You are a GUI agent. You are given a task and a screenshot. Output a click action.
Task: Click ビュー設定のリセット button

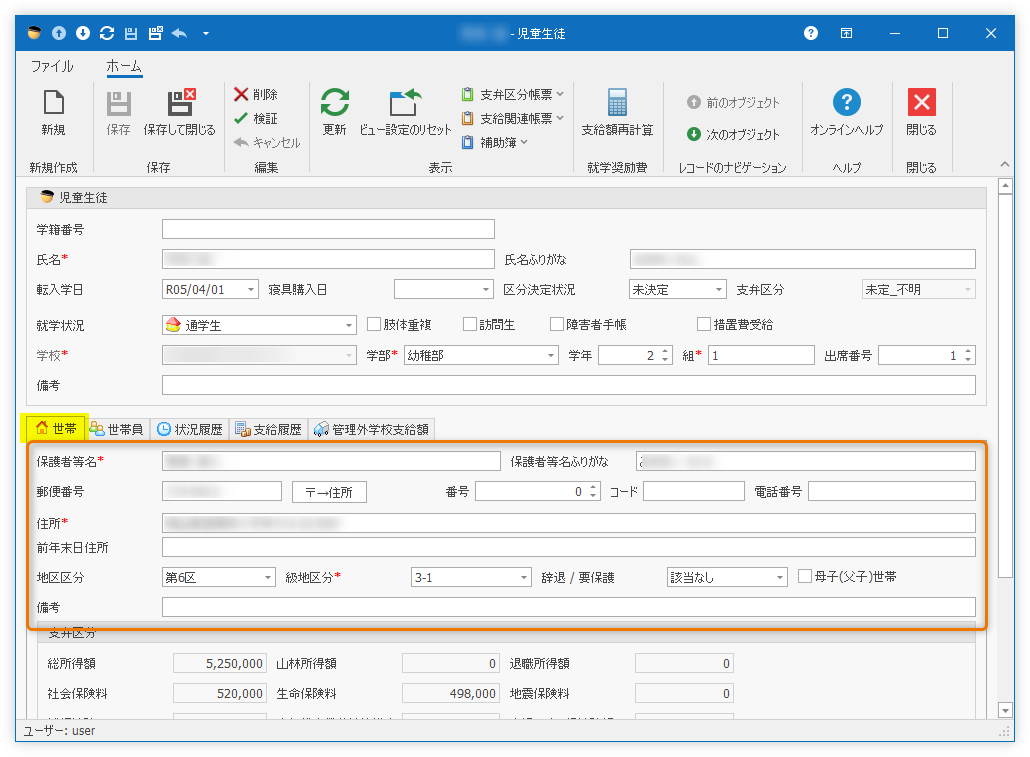pos(405,112)
